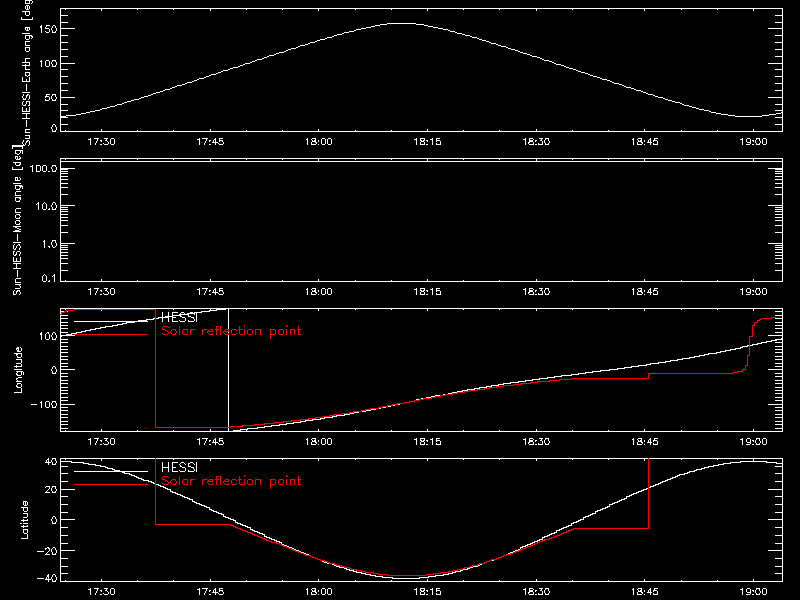Click the red legend line in Latitude plot
The height and width of the screenshot is (600, 800).
[111, 485]
